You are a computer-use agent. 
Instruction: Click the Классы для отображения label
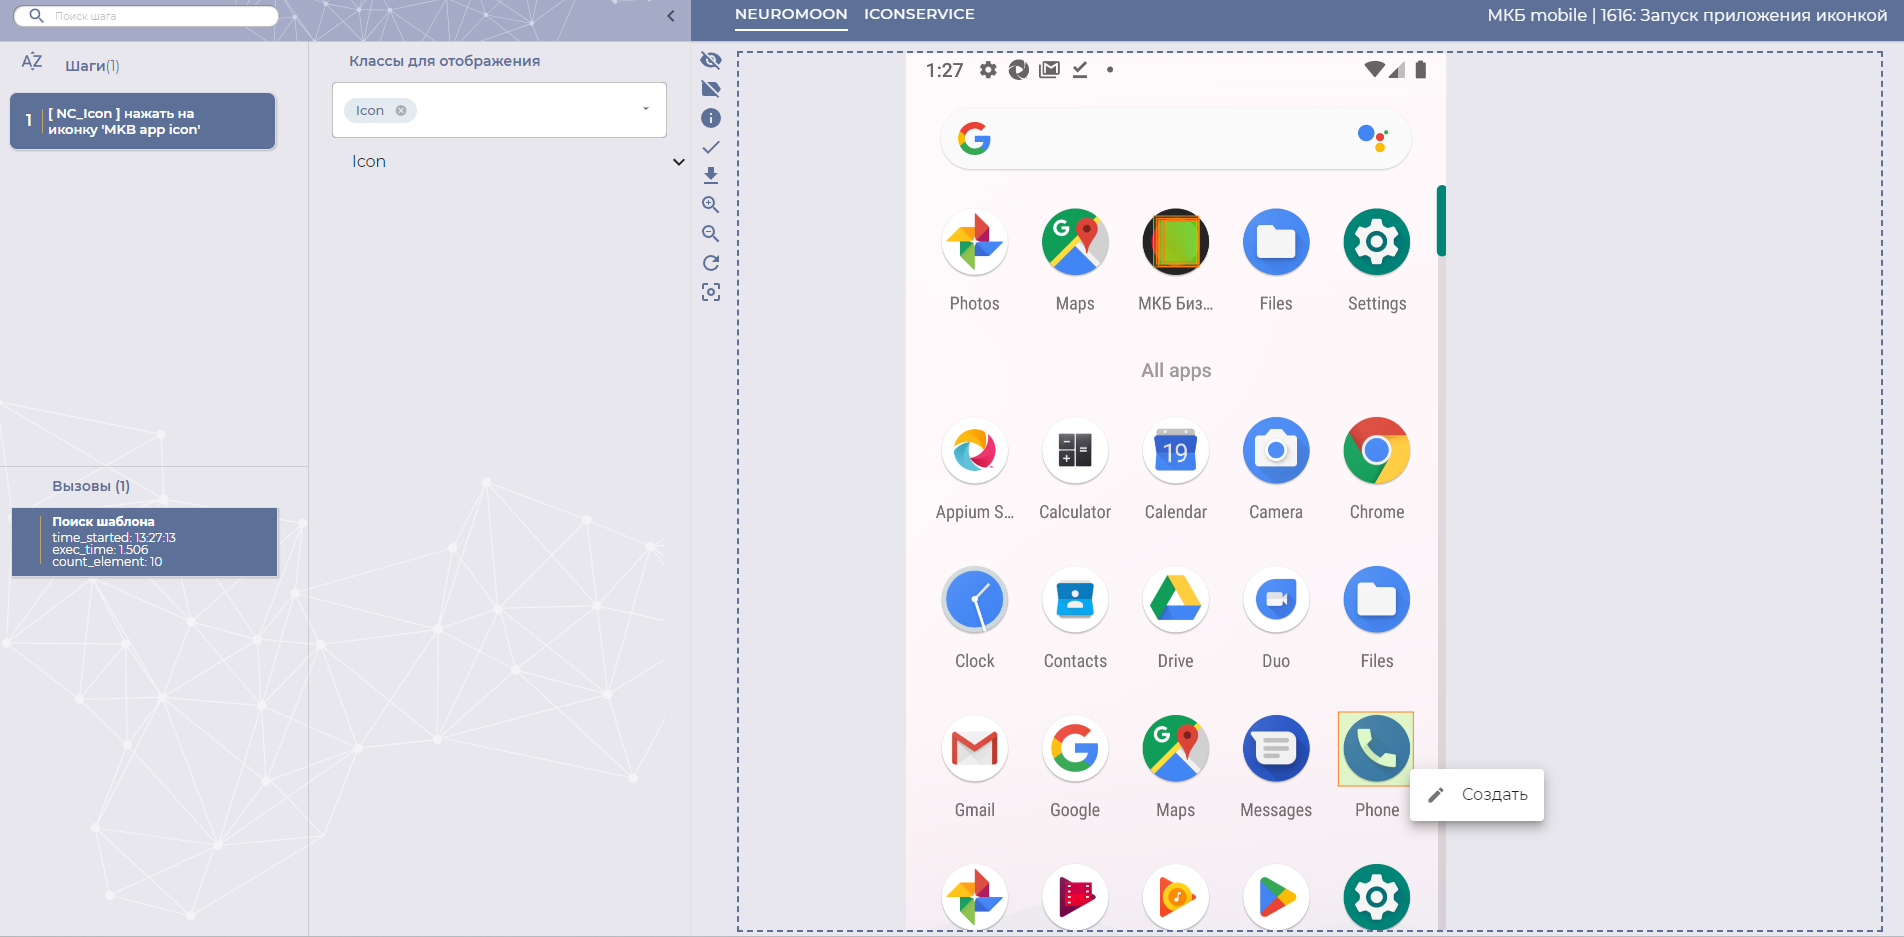(x=445, y=61)
